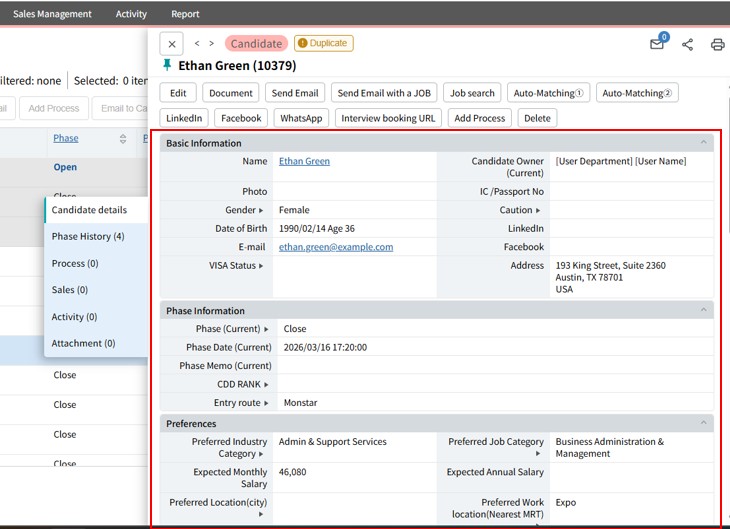Open the Report menu
This screenshot has width=730, height=529.
[185, 14]
